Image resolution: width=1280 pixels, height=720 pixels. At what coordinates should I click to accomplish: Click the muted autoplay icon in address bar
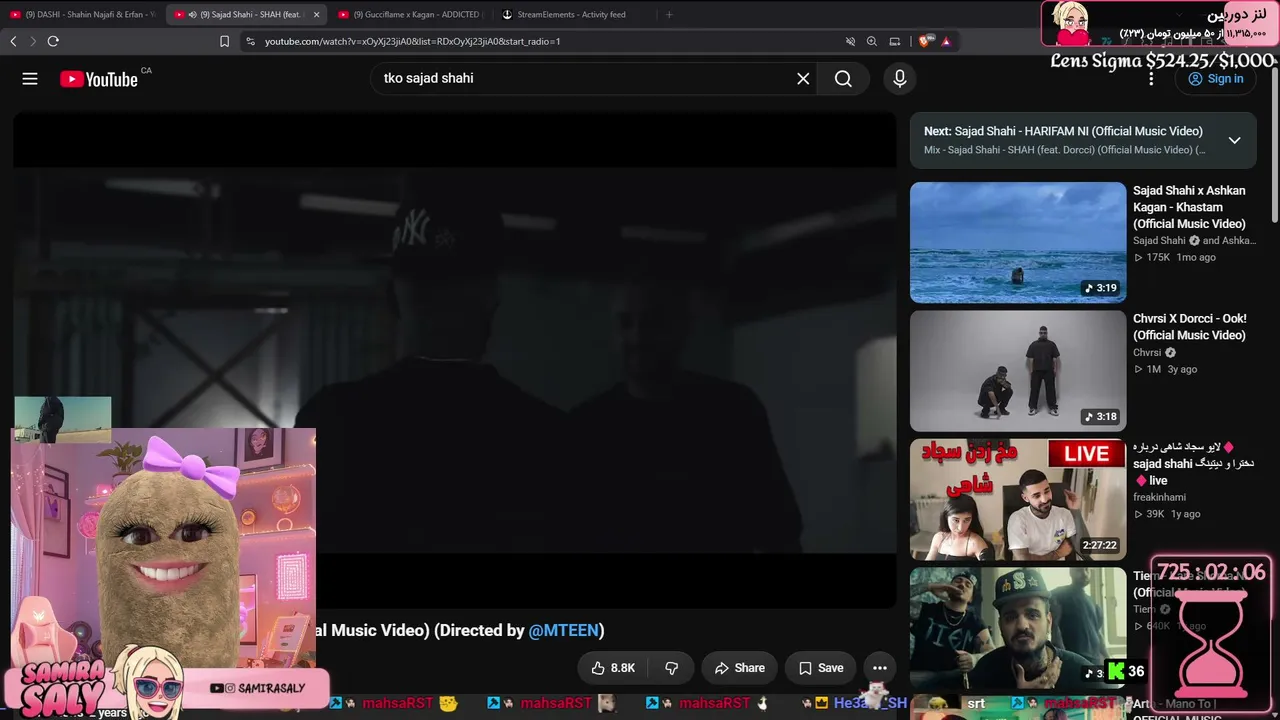850,41
